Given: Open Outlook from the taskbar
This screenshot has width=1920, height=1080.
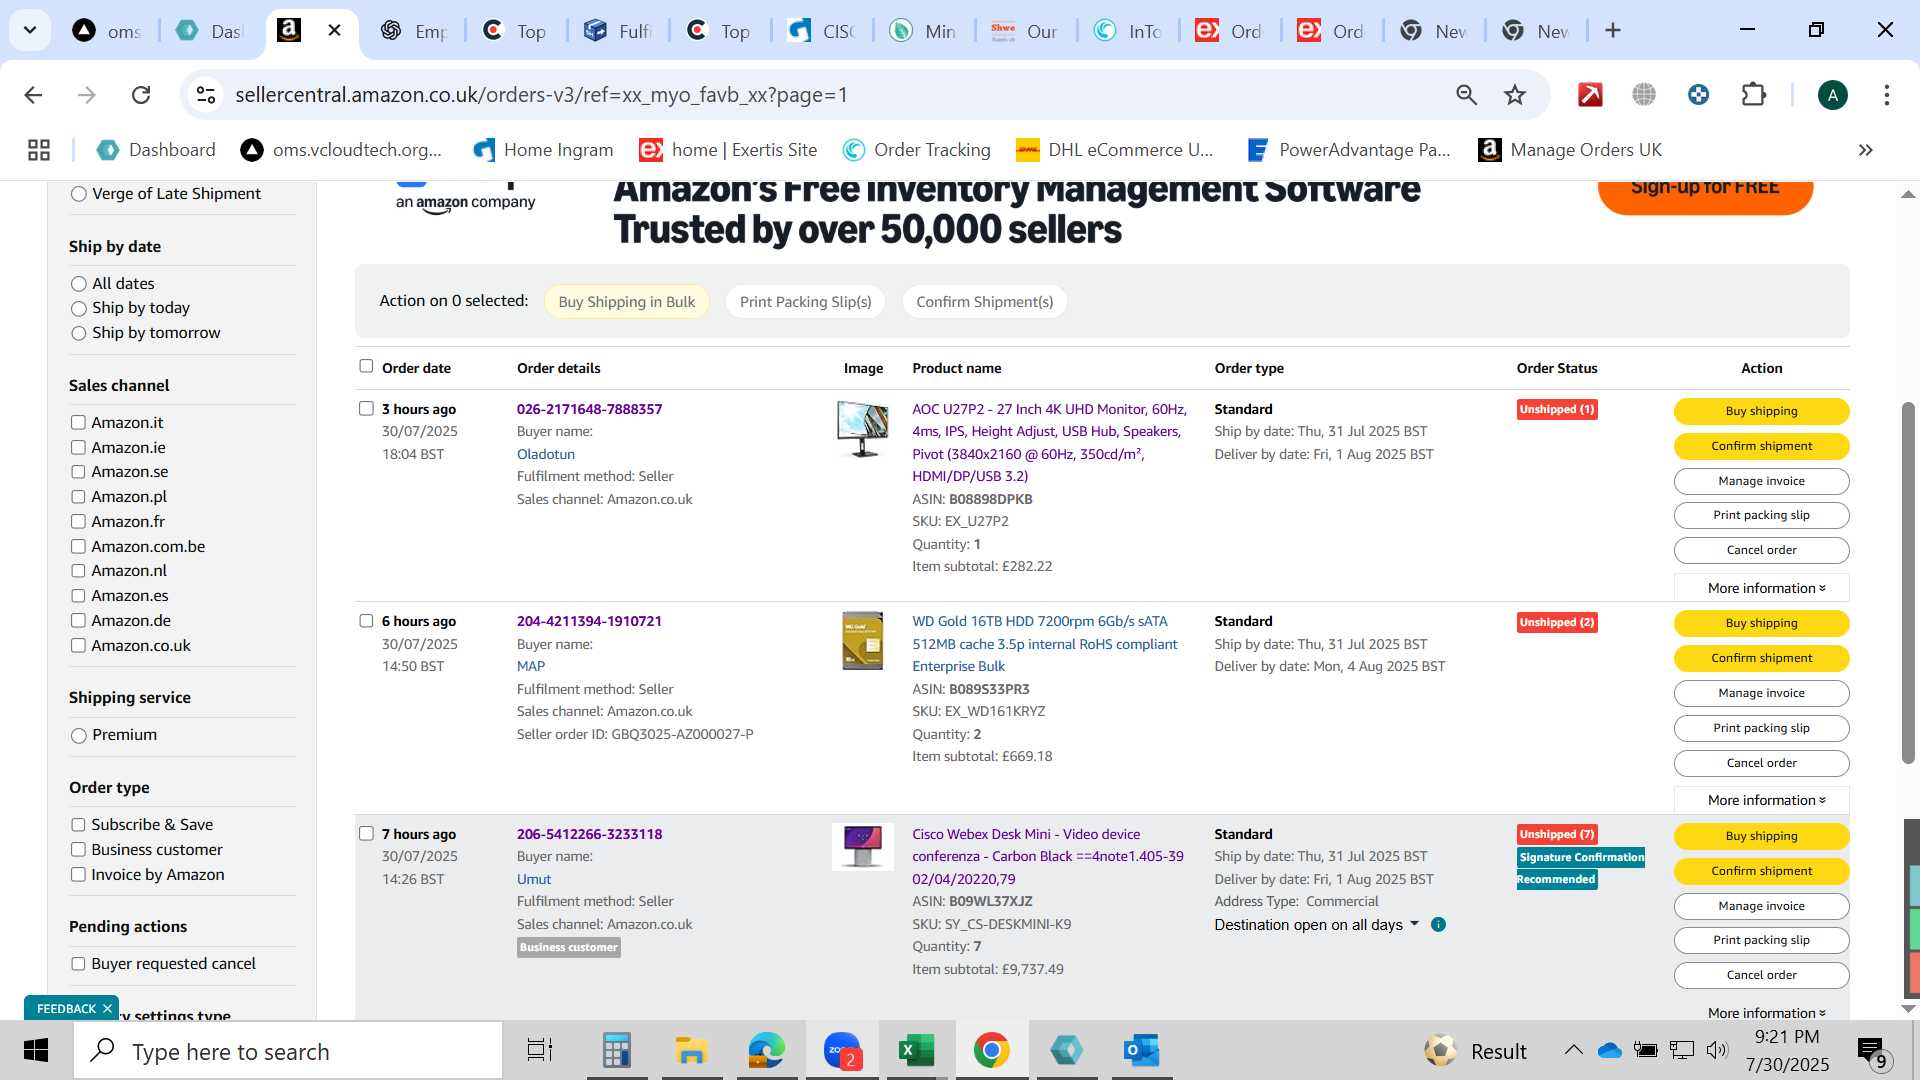Looking at the screenshot, I should 1141,1051.
